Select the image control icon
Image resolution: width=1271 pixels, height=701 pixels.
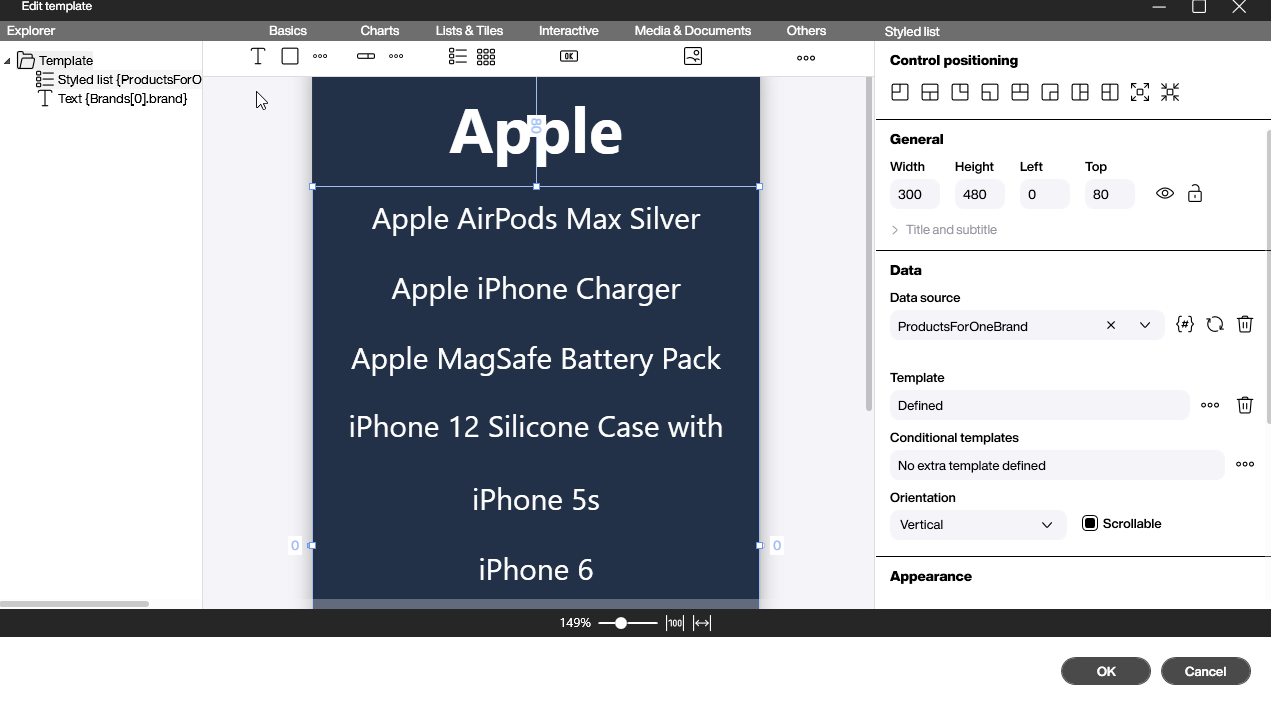[692, 57]
